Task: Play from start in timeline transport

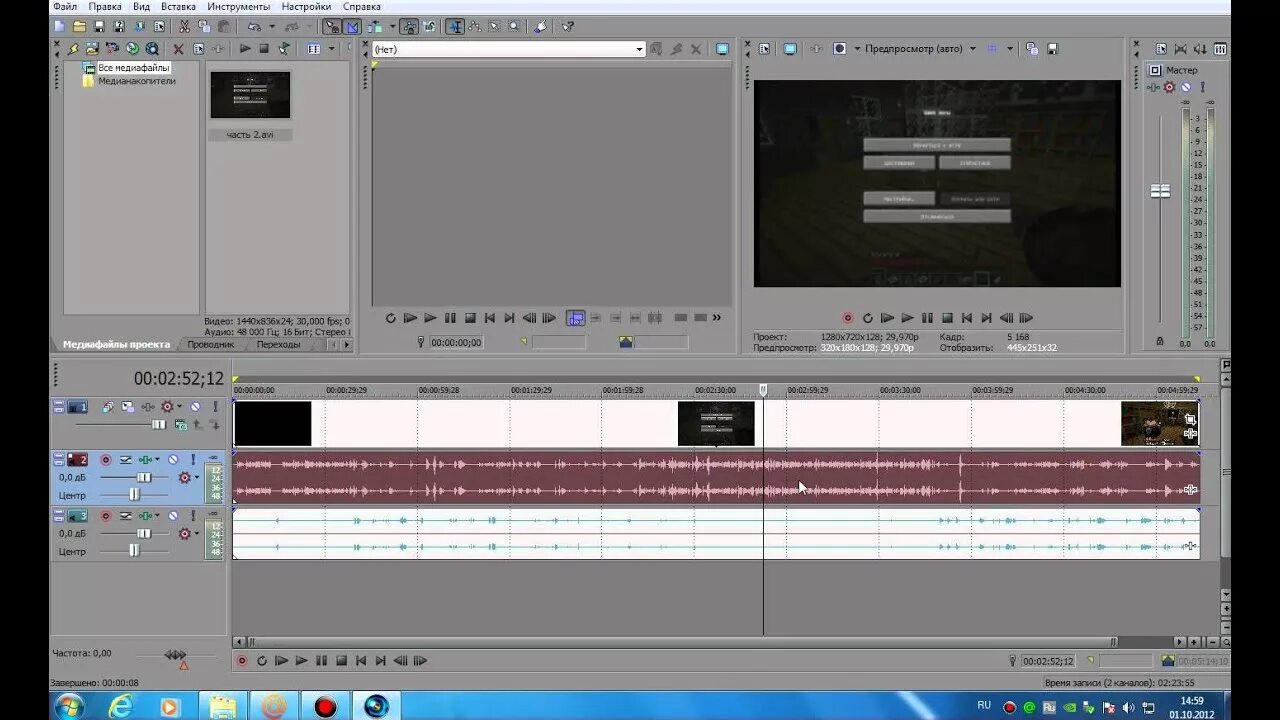Action: coord(281,661)
